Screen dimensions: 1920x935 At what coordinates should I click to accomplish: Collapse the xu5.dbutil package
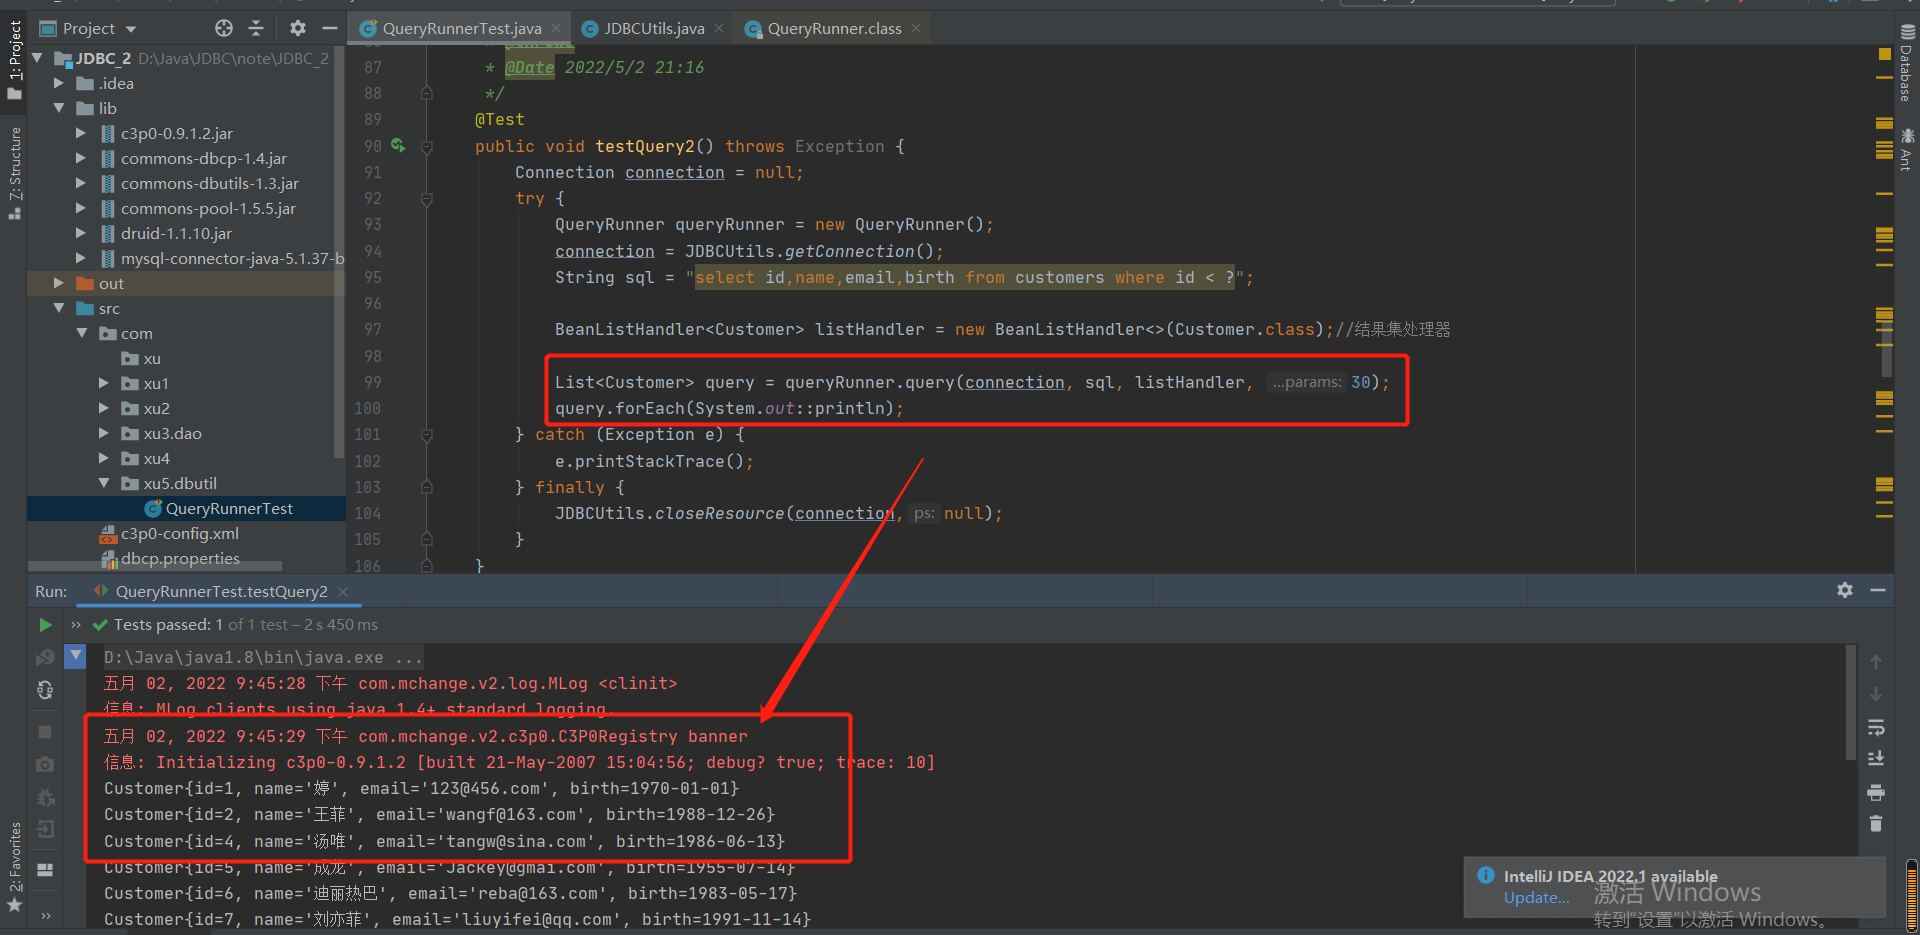pos(103,483)
